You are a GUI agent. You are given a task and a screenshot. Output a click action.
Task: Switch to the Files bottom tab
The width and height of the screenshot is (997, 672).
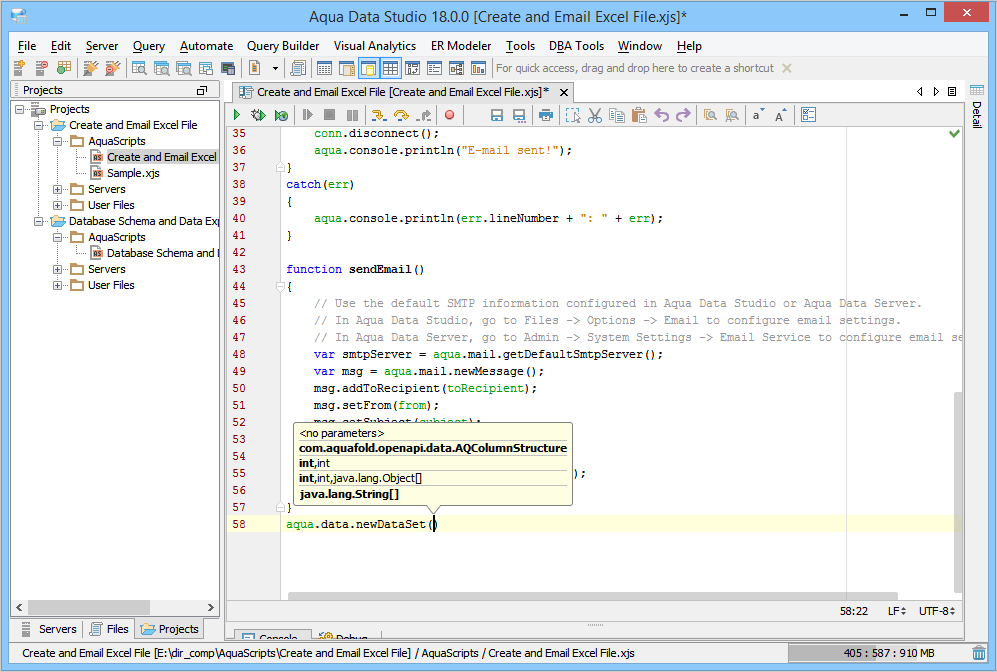coord(109,629)
